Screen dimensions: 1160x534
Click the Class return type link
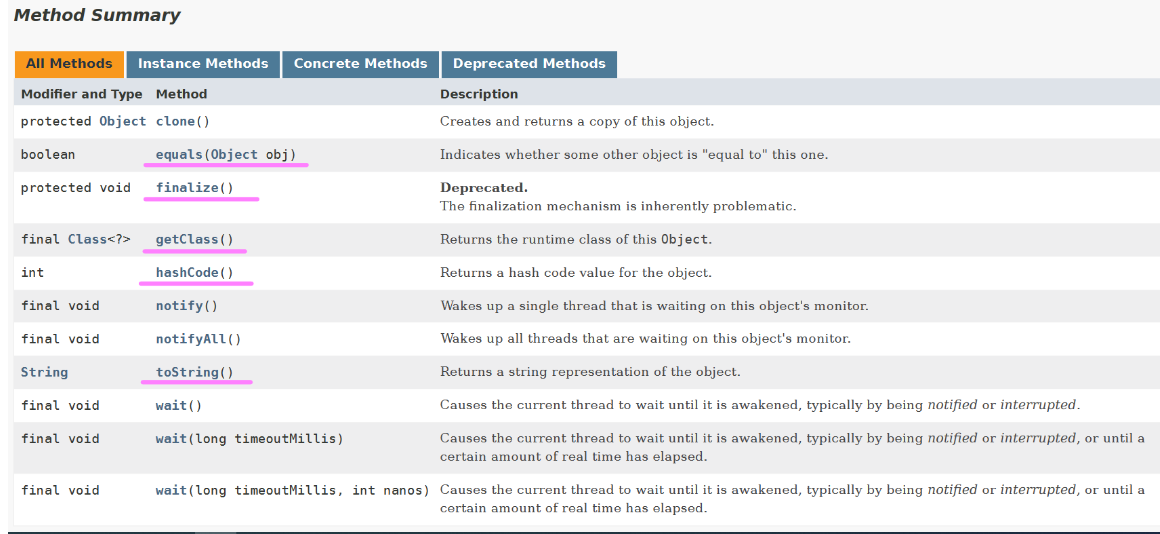(x=87, y=240)
